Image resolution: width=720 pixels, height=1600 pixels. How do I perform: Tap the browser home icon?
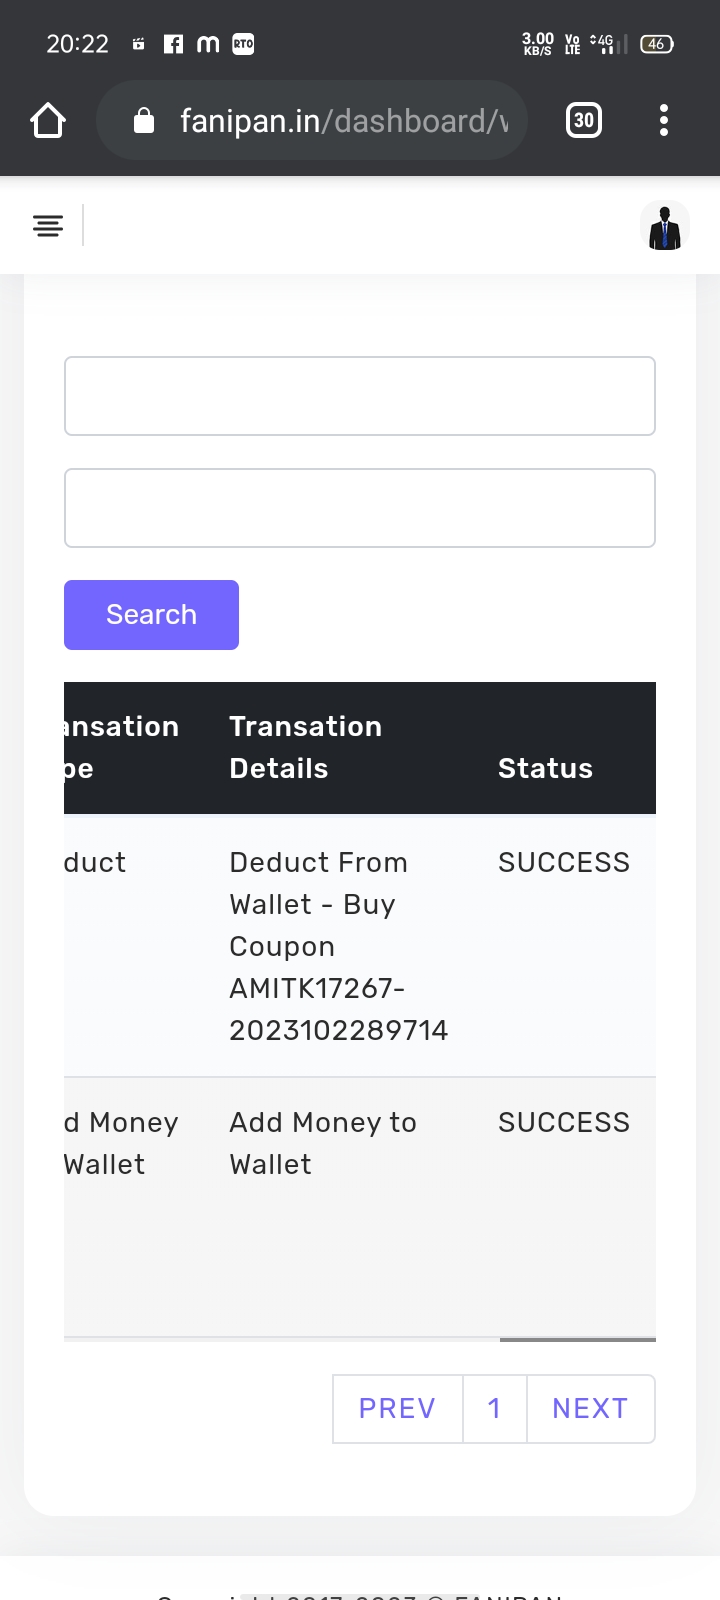click(x=48, y=121)
